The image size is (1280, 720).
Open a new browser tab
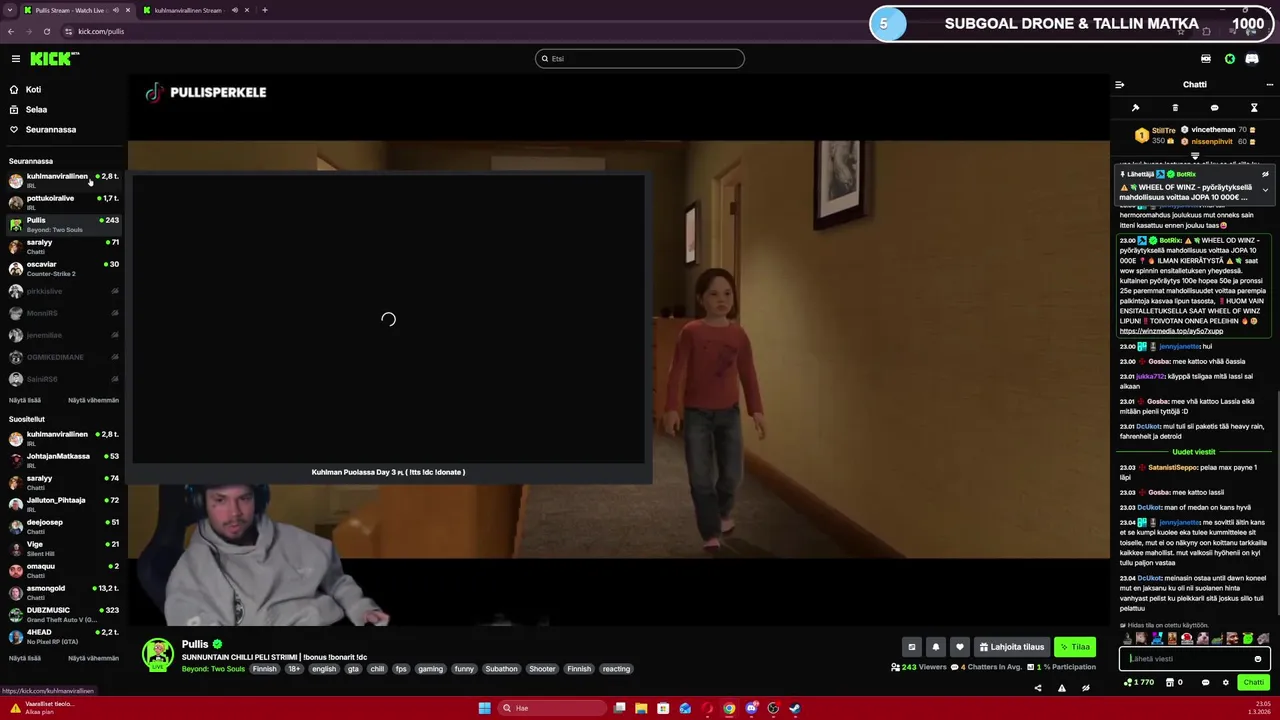(x=264, y=10)
